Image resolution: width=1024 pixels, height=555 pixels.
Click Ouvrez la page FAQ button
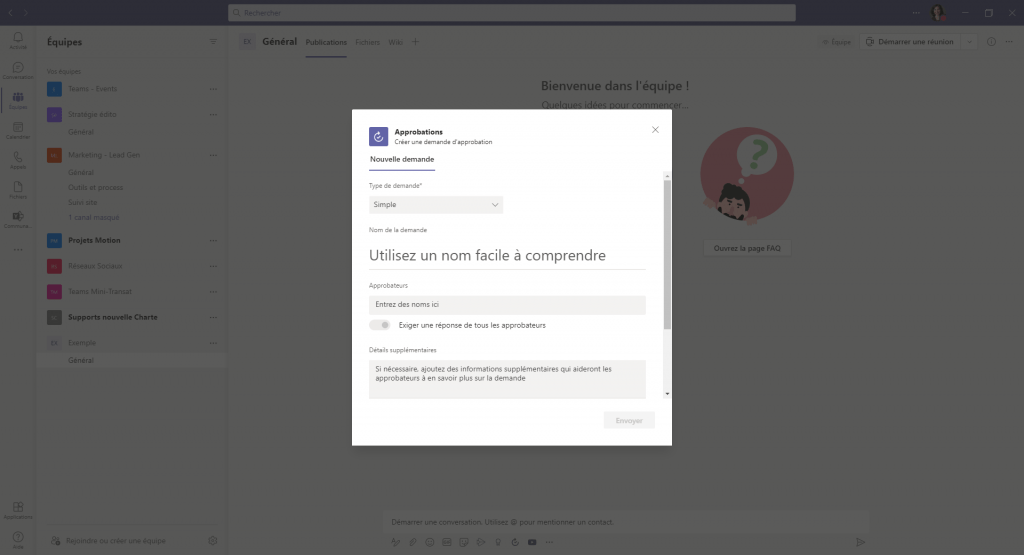click(x=747, y=248)
